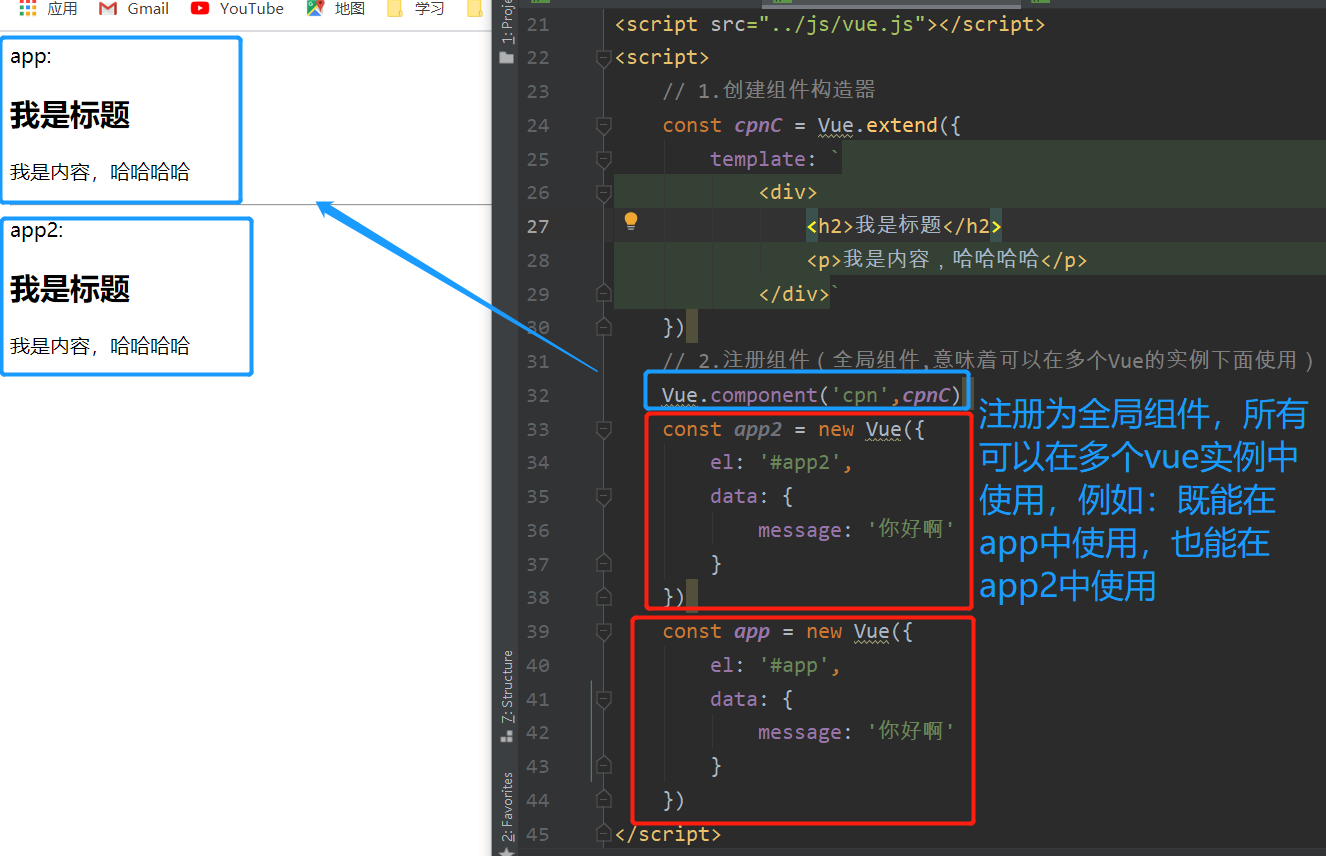Click the '你好啊' string on line 42
1326x856 pixels.
point(910,732)
